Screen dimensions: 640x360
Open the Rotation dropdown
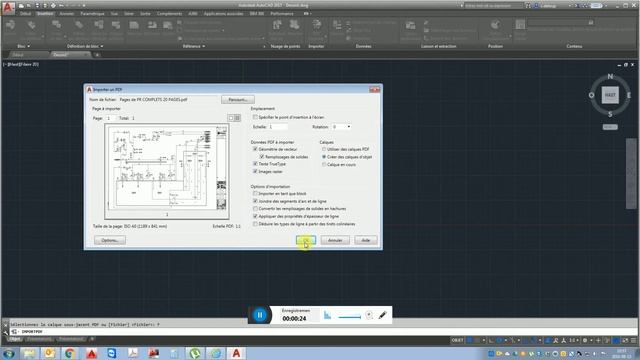point(341,127)
